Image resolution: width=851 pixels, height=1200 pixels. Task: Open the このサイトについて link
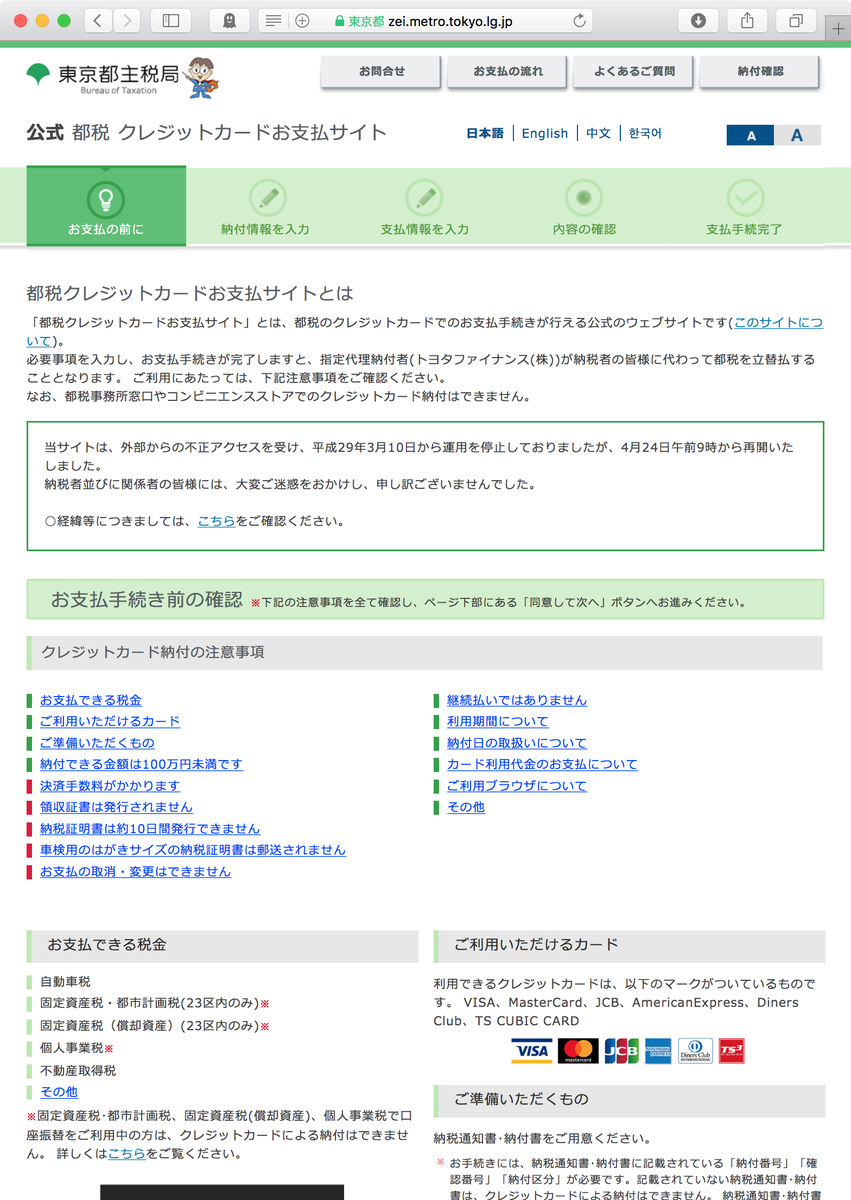coord(779,323)
